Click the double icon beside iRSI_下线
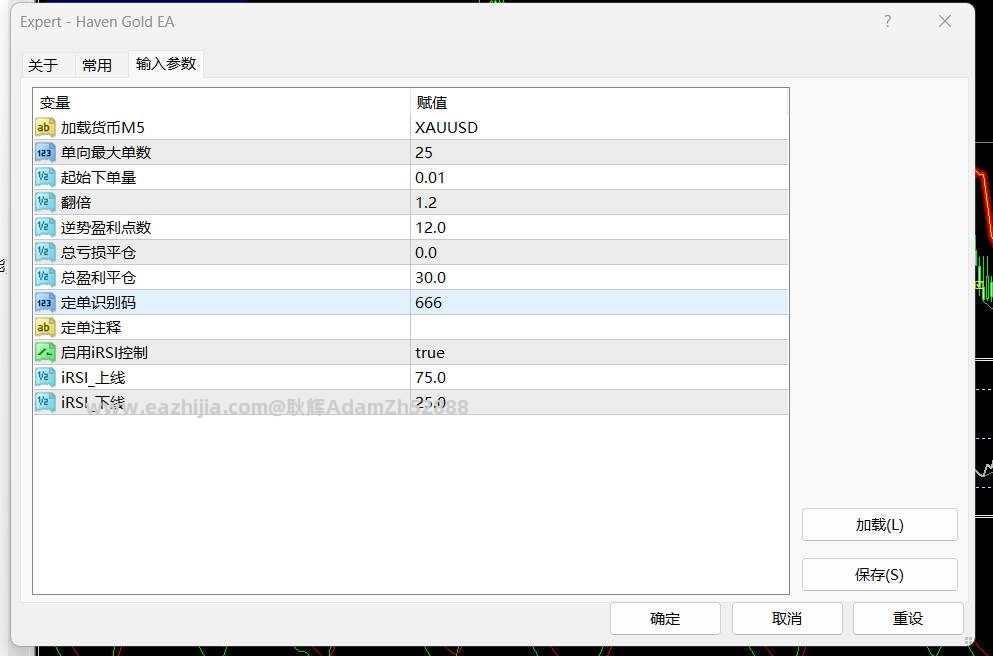This screenshot has height=656, width=993. coord(45,403)
